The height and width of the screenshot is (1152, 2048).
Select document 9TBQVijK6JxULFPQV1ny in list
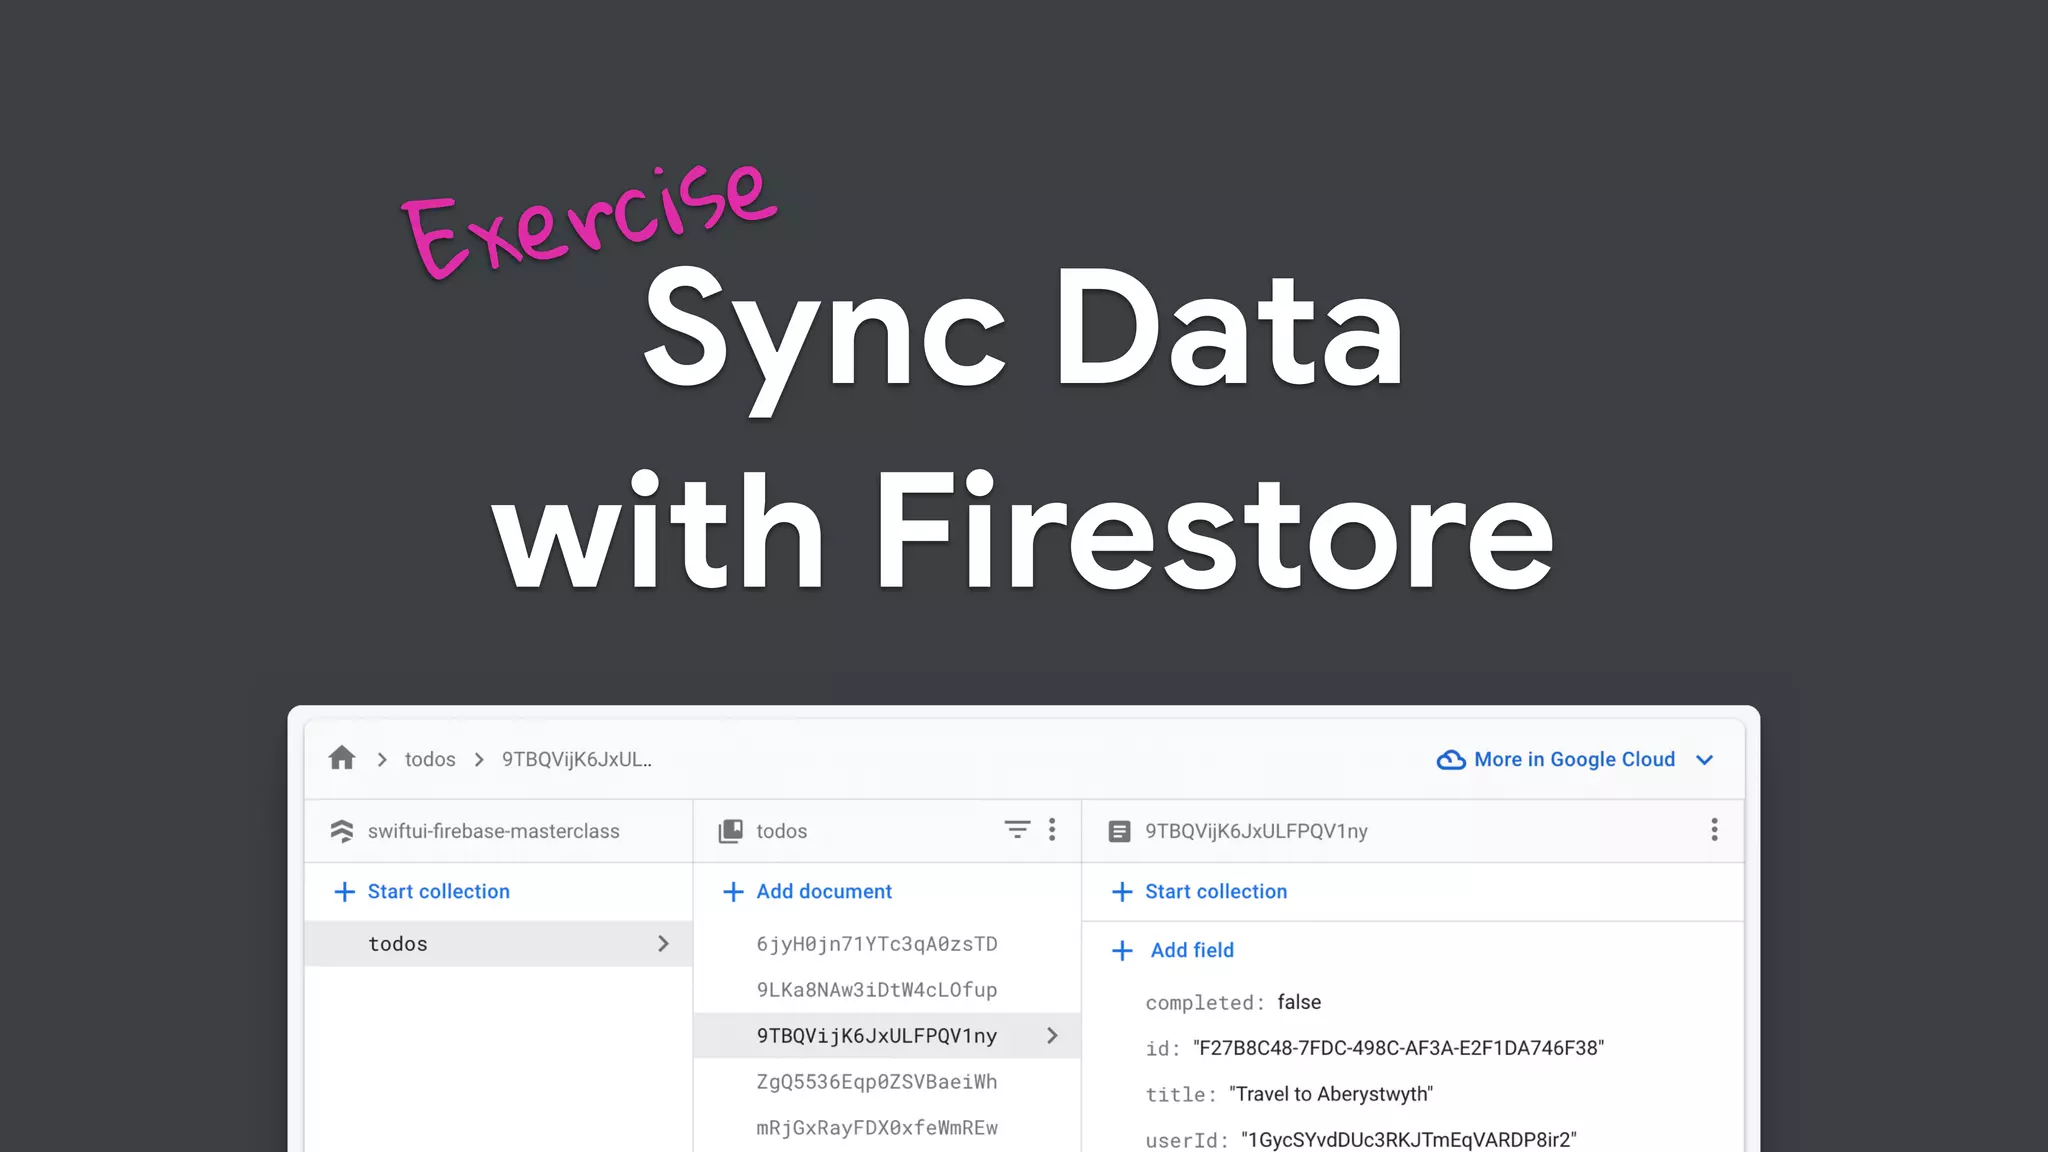coord(887,1036)
